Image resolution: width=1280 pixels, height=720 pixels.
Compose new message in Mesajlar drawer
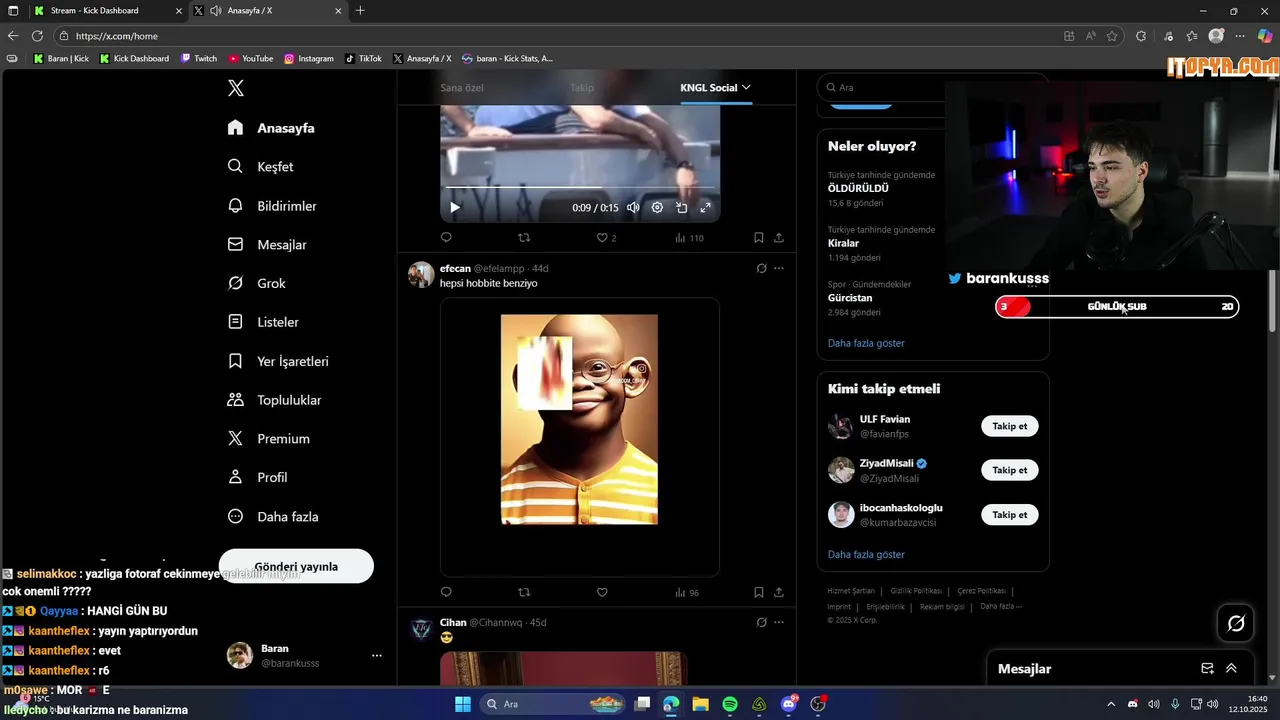[1207, 669]
